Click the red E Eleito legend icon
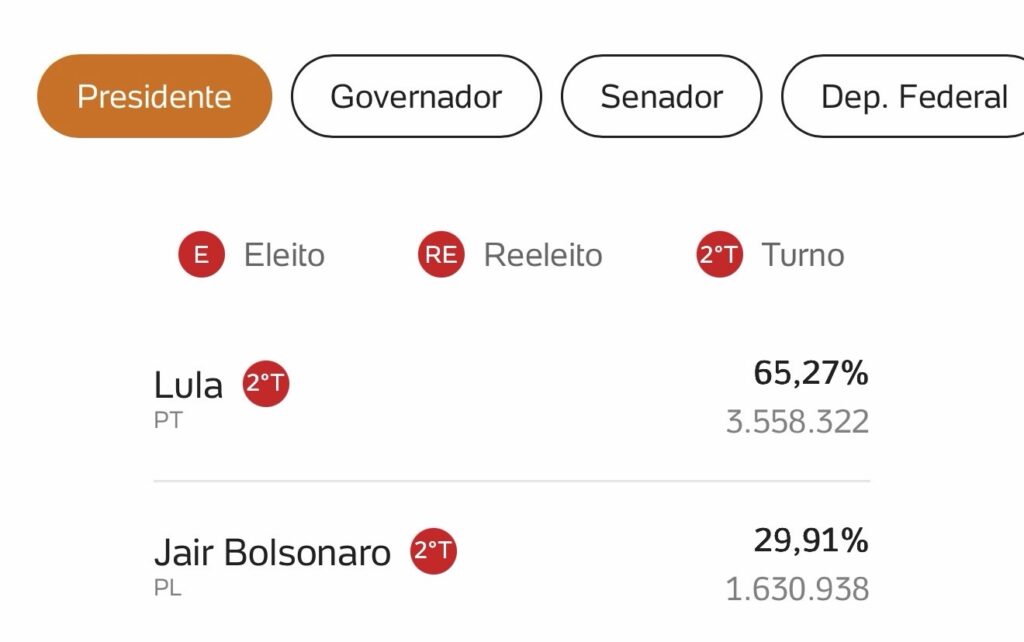The width and height of the screenshot is (1024, 642). click(x=201, y=255)
